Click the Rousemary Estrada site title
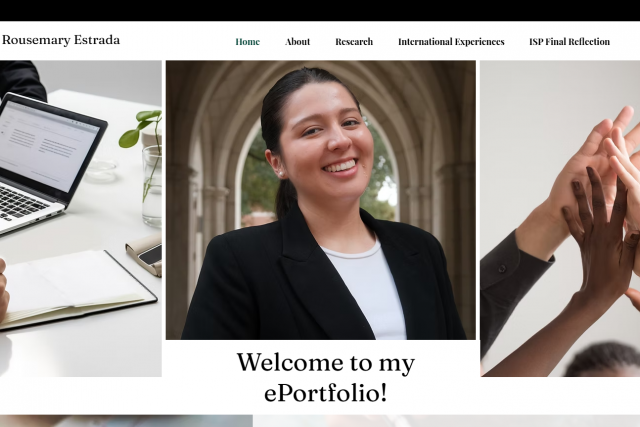This screenshot has height=427, width=640. pyautogui.click(x=61, y=40)
